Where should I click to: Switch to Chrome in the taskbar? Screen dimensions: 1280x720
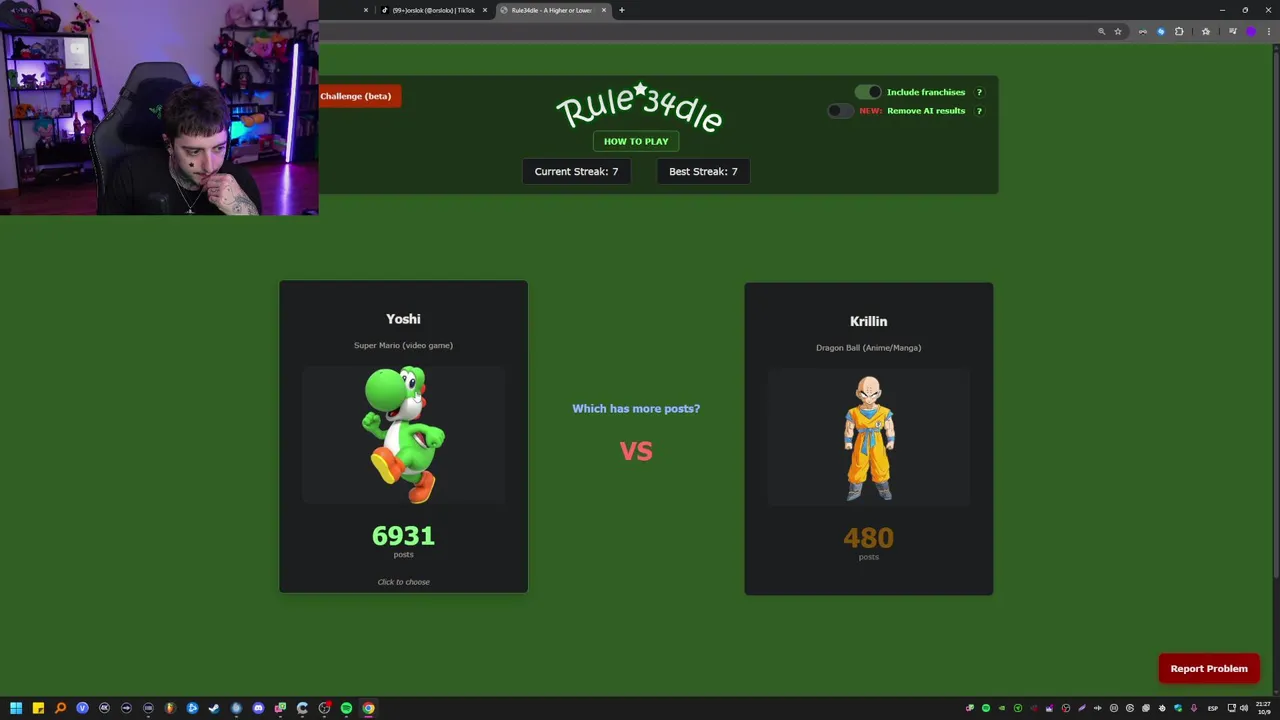368,708
